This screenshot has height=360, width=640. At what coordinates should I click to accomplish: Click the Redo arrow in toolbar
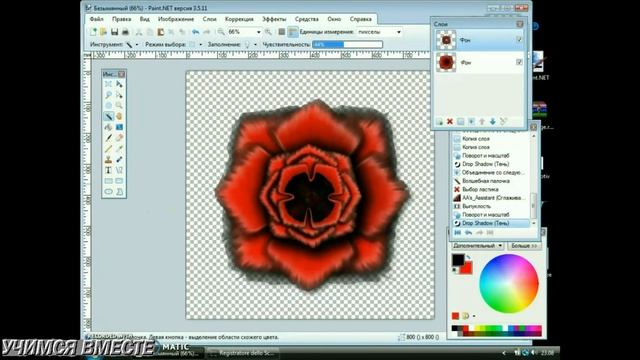coord(207,32)
